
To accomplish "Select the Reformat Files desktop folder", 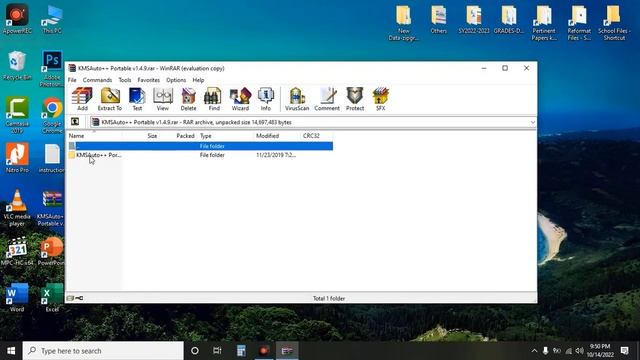I will (579, 22).
